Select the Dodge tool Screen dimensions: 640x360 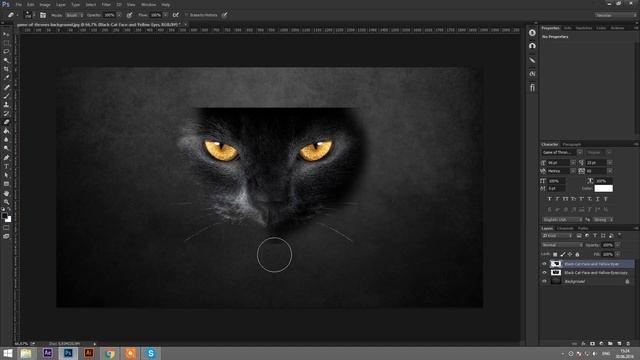click(x=6, y=148)
